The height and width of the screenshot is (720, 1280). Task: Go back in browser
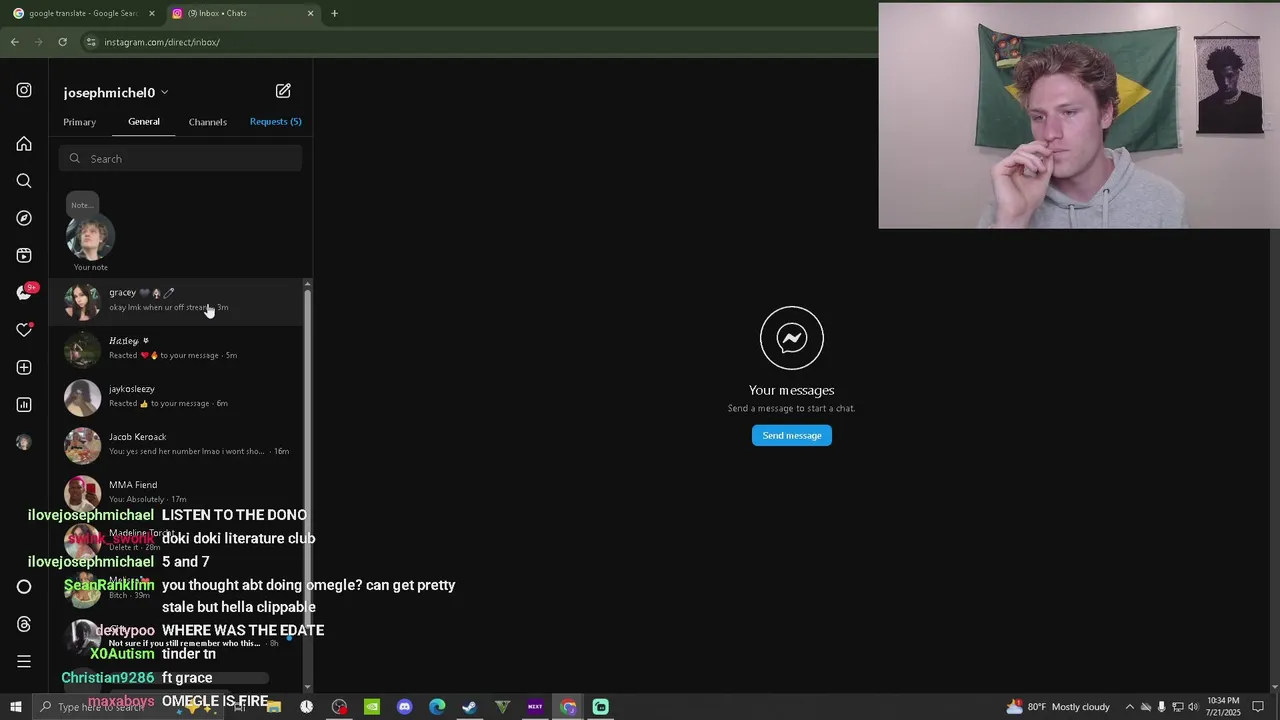14,42
